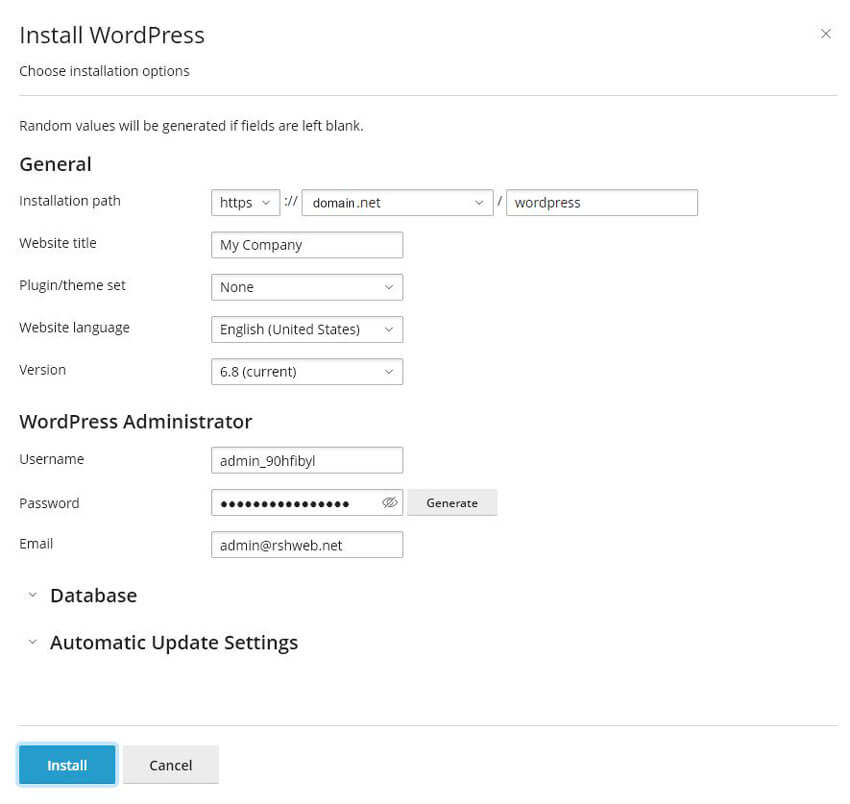Select the English (United States) language option
Image resolution: width=850 pixels, height=804 pixels.
[306, 329]
